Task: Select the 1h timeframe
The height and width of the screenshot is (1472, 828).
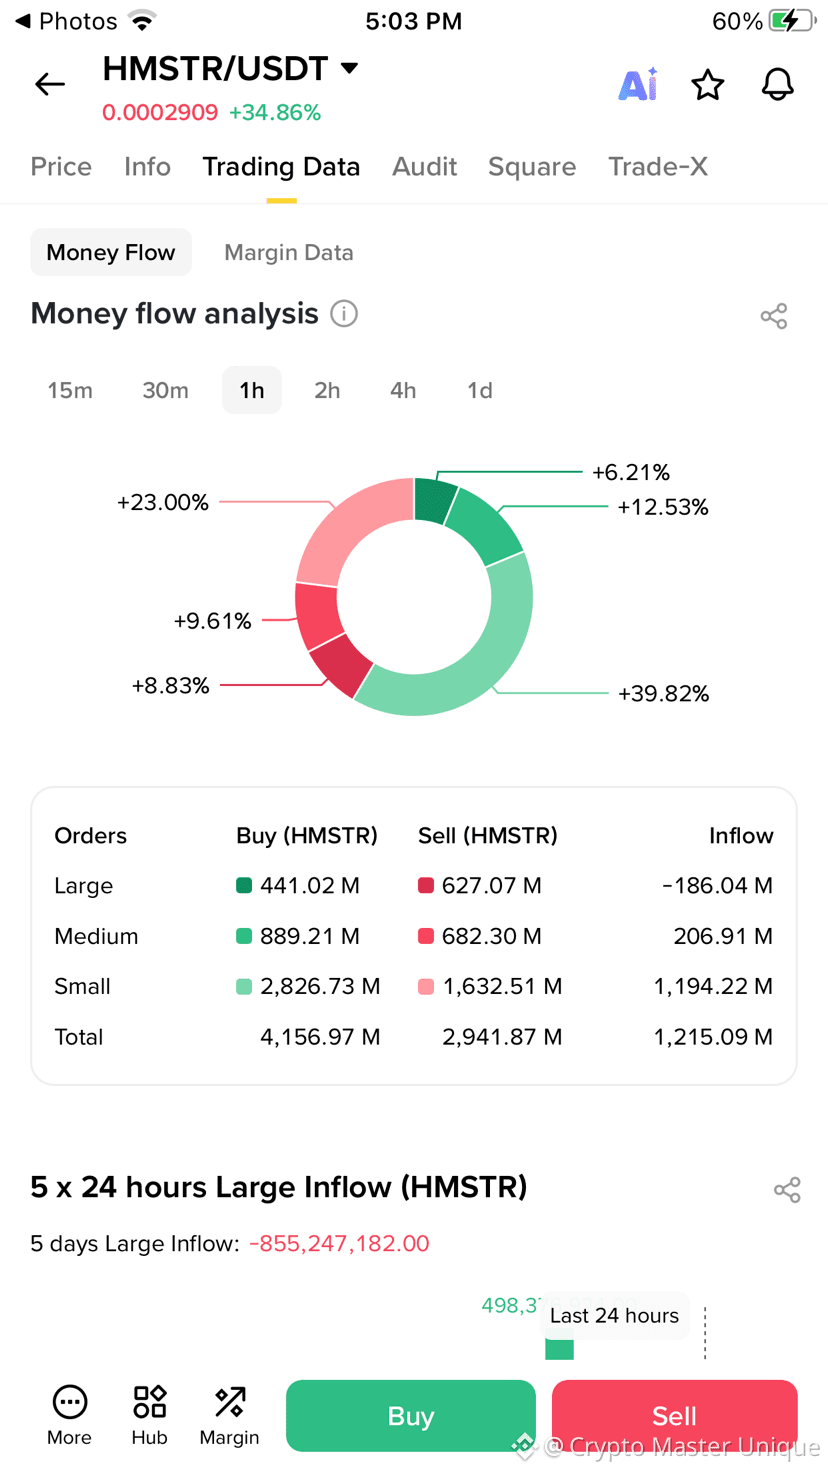Action: click(252, 390)
